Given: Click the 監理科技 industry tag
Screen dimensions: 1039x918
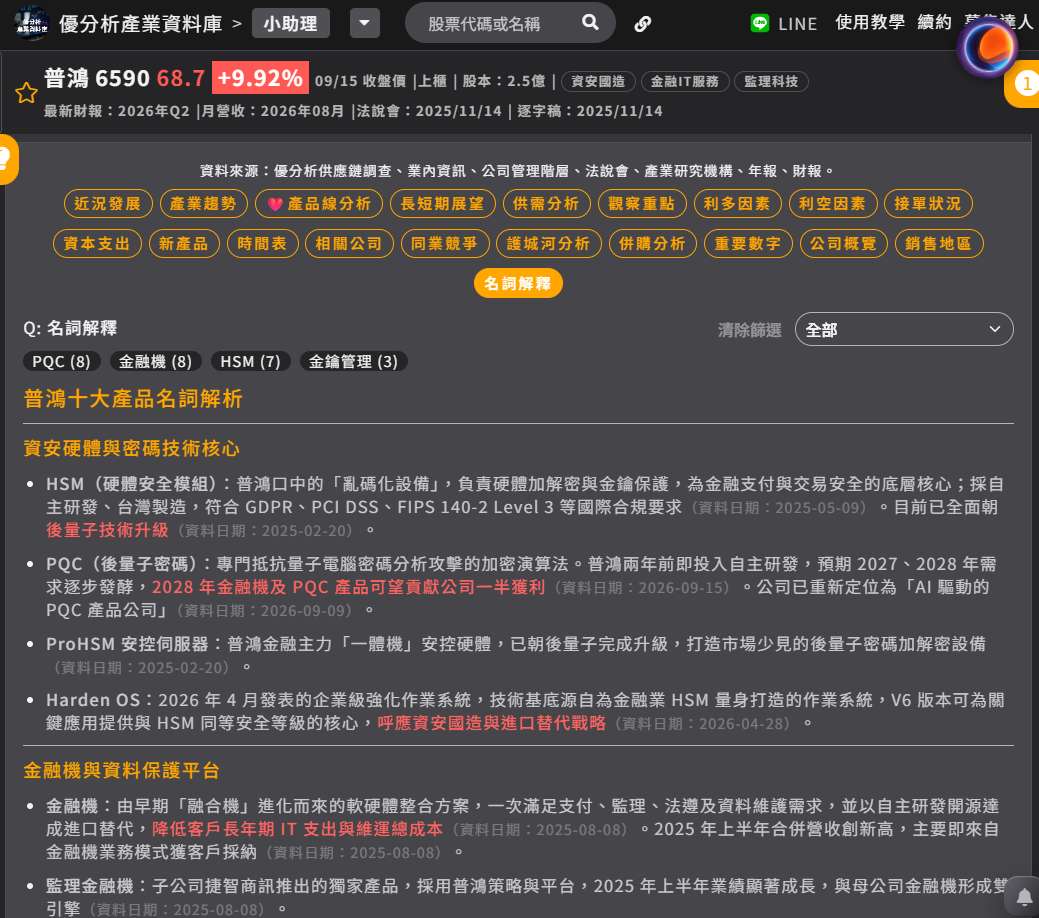Looking at the screenshot, I should pos(771,81).
